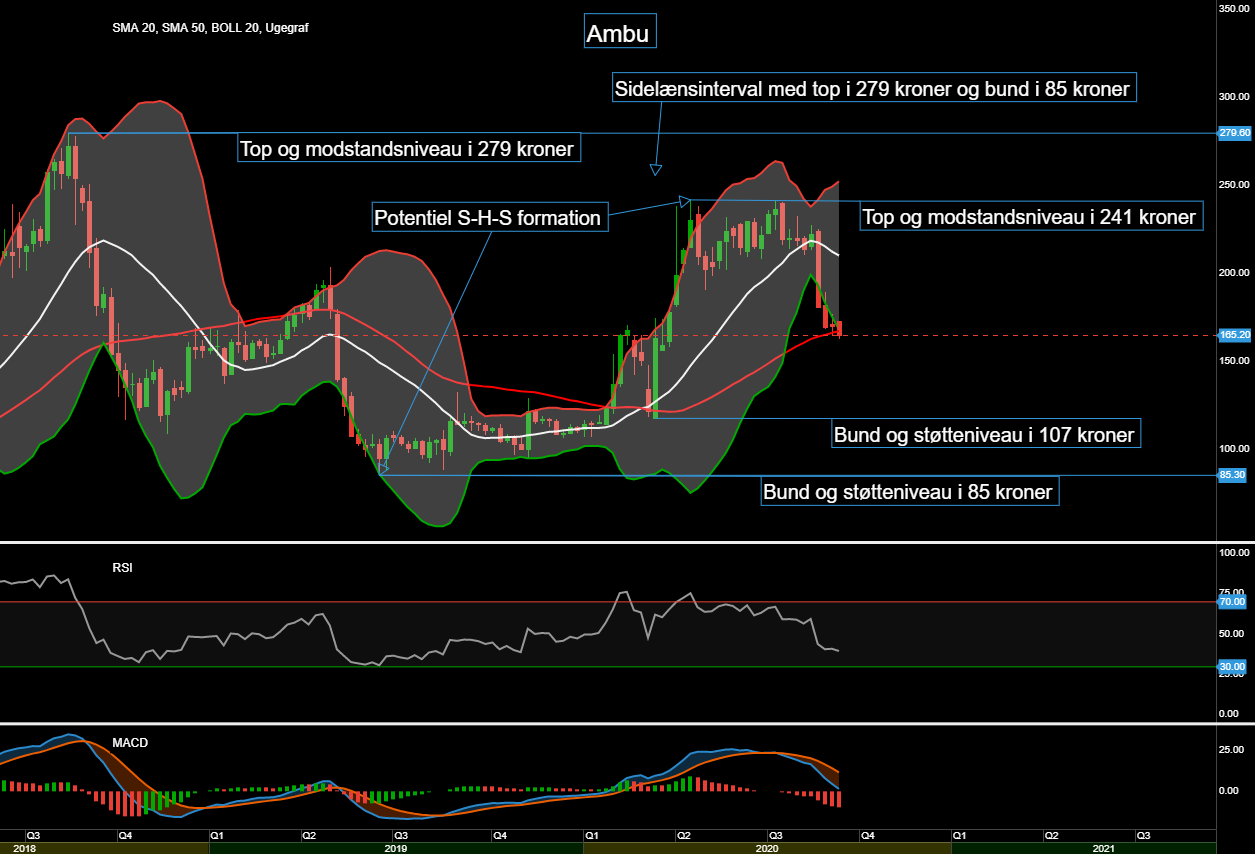The image size is (1255, 854).
Task: Click the 165.20 current price tag
Action: click(1235, 335)
